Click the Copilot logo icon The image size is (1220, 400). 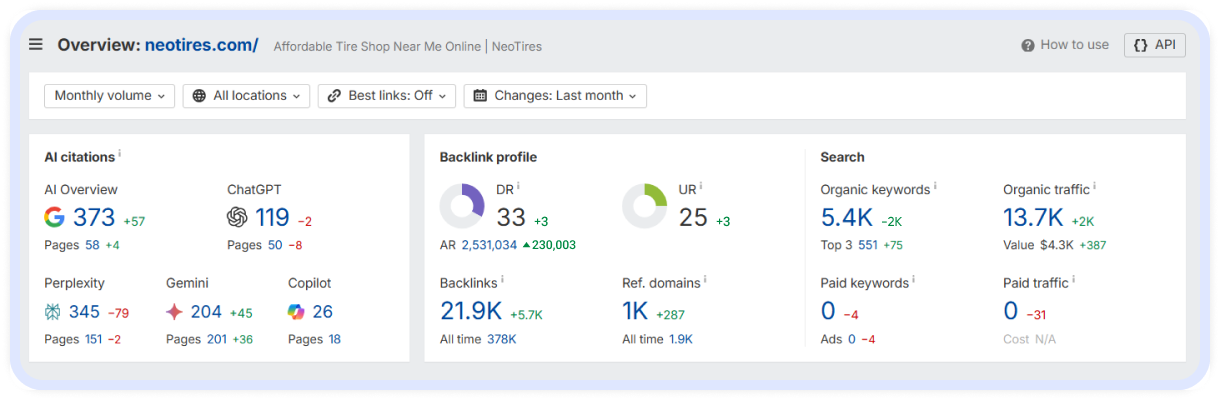[297, 312]
